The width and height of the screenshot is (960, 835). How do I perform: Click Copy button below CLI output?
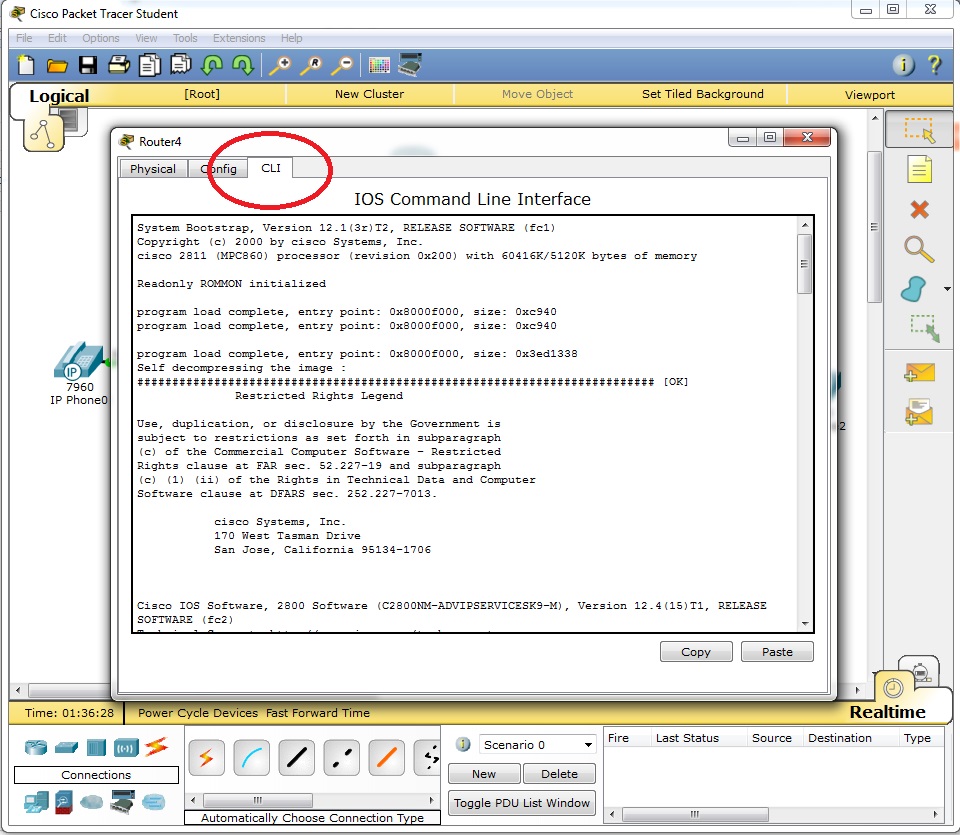point(696,652)
